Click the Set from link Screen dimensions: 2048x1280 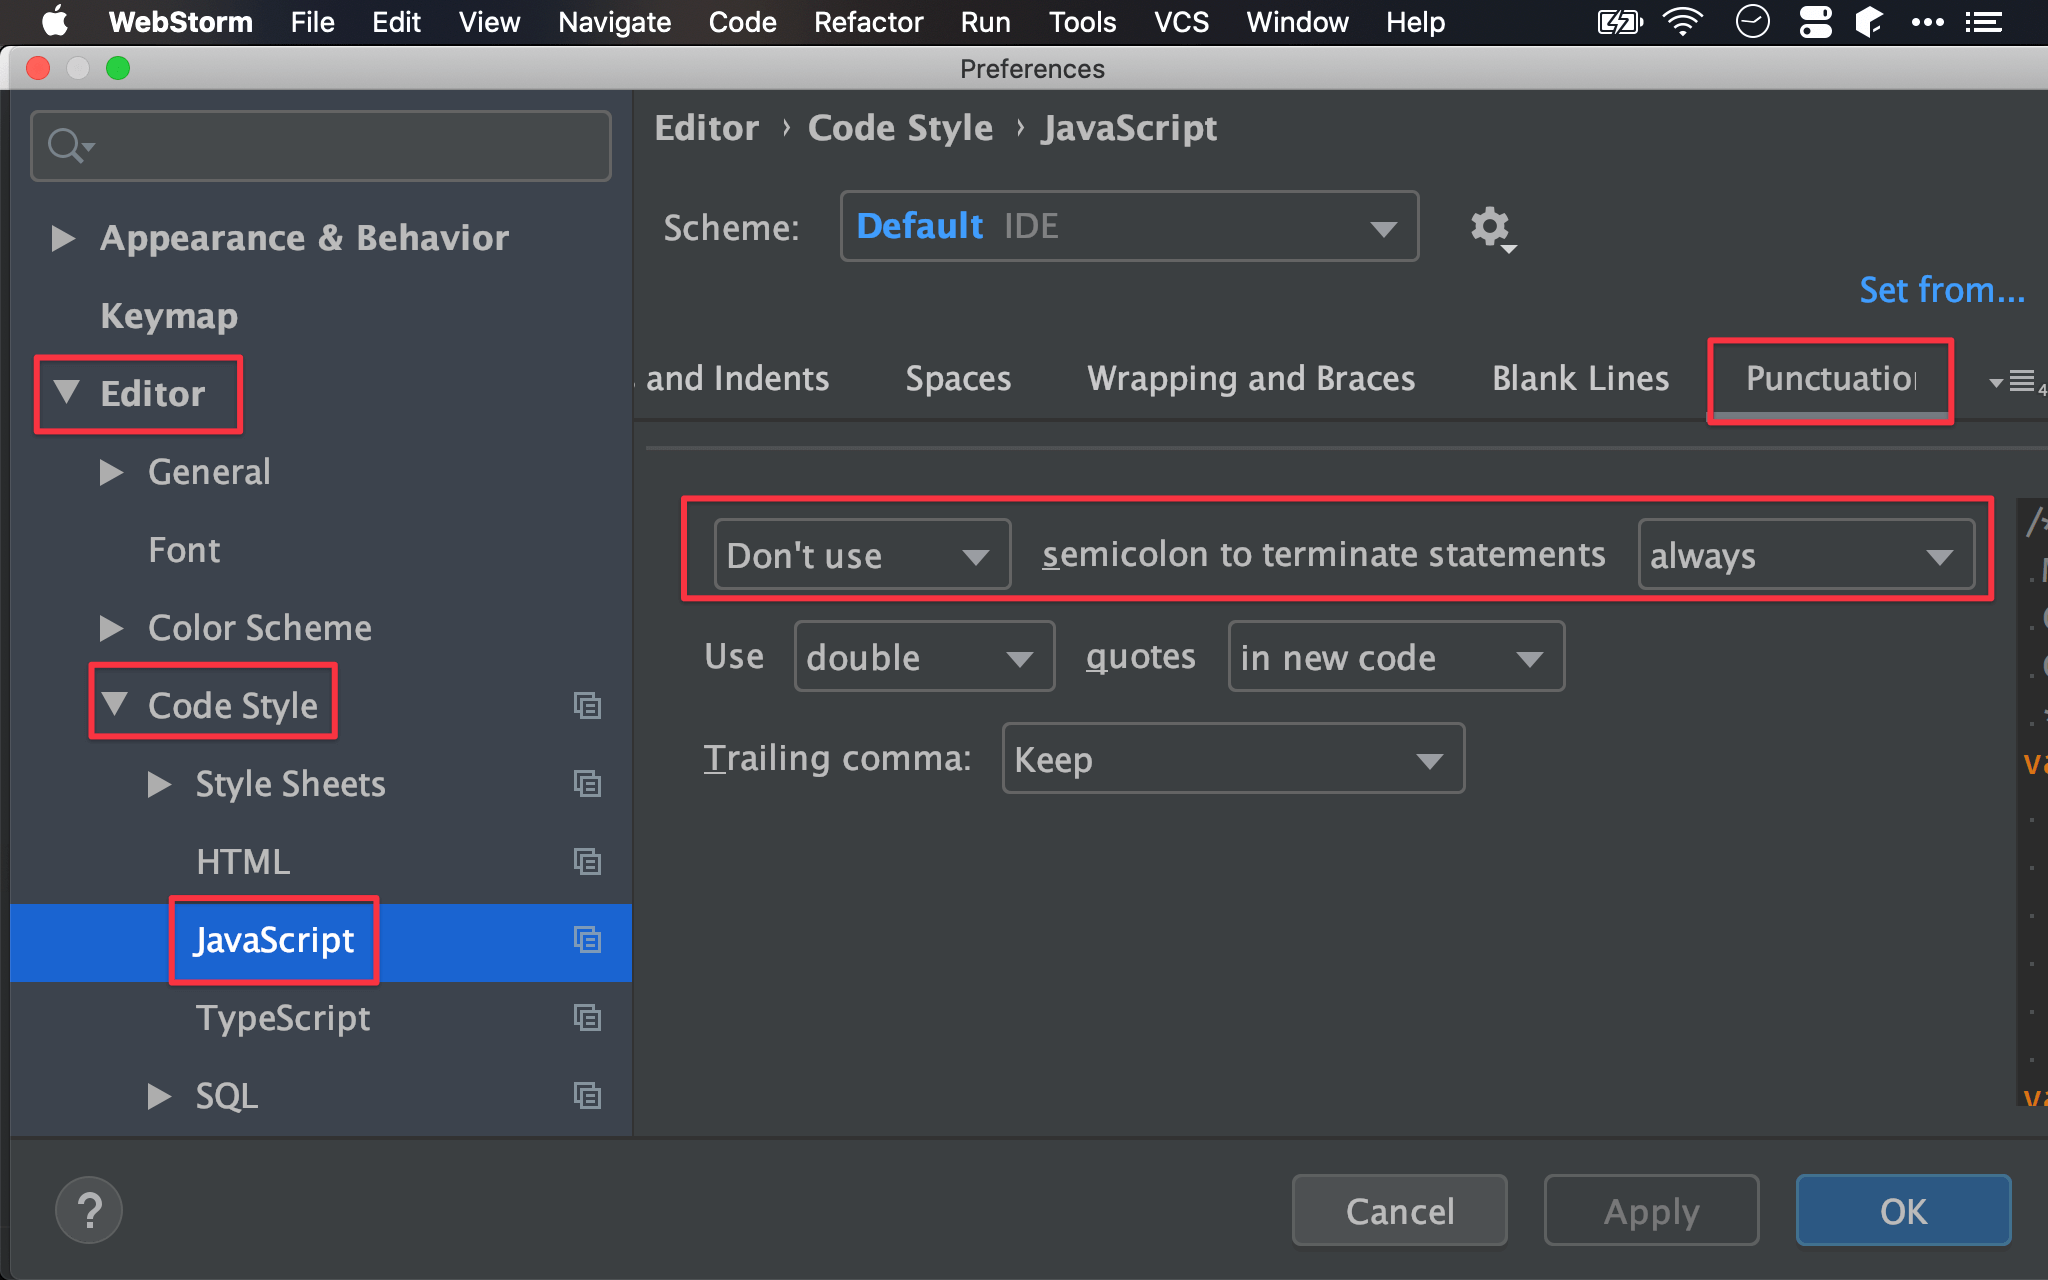tap(1943, 289)
